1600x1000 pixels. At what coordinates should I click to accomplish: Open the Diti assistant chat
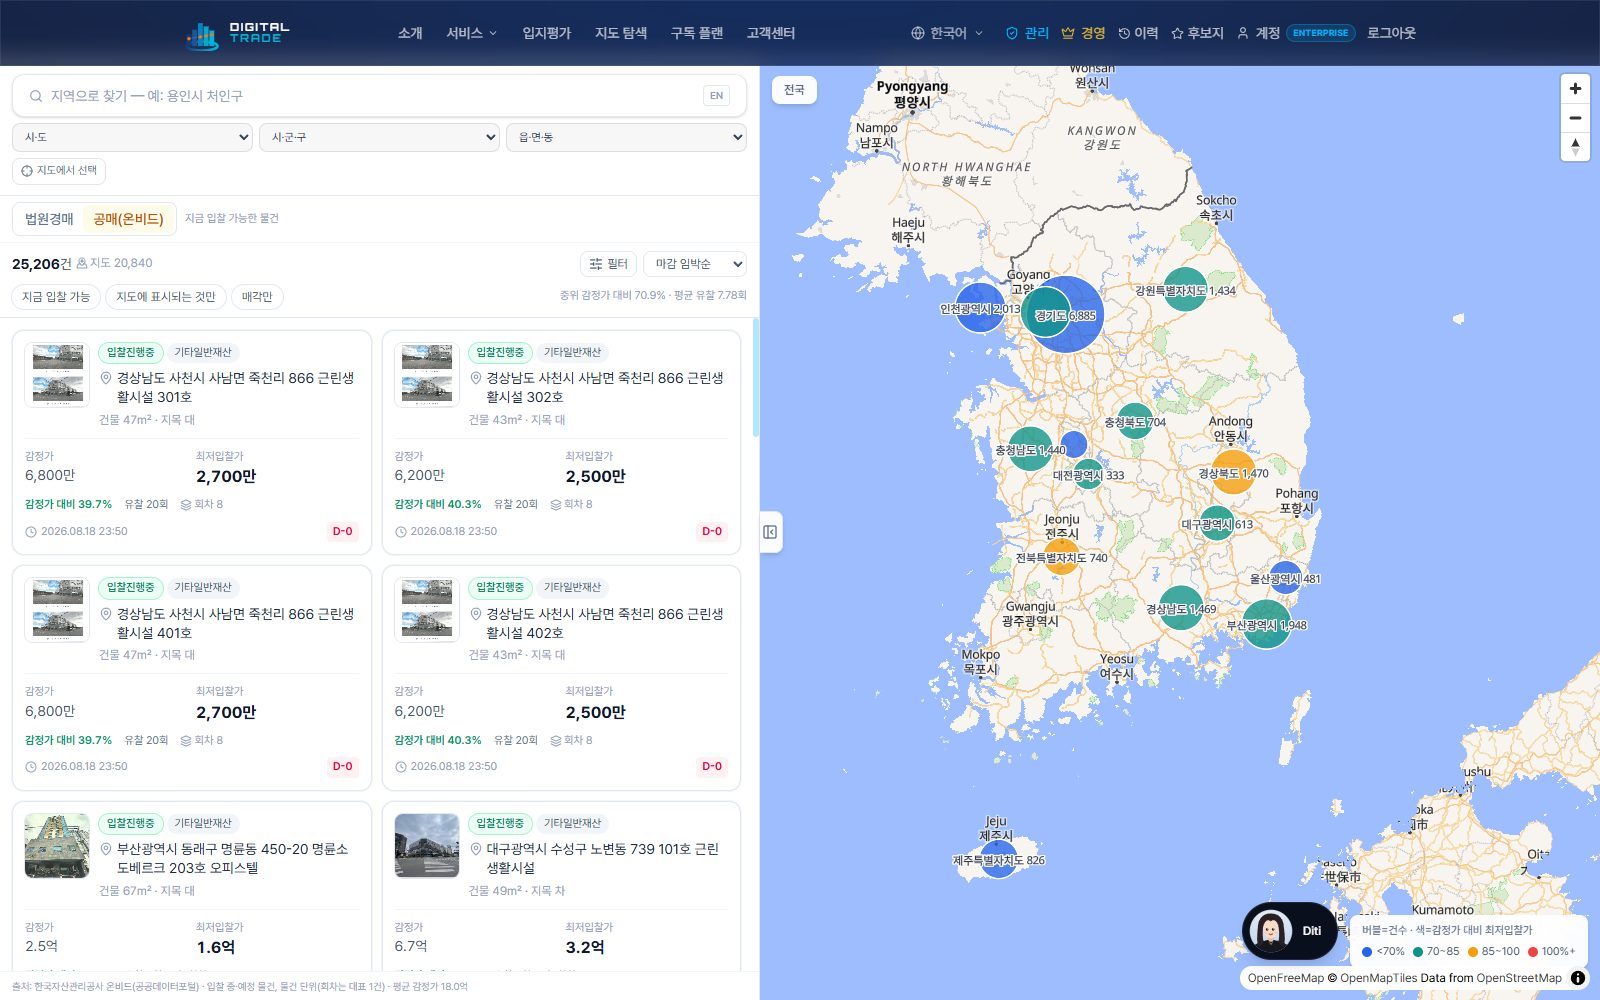(x=1289, y=931)
